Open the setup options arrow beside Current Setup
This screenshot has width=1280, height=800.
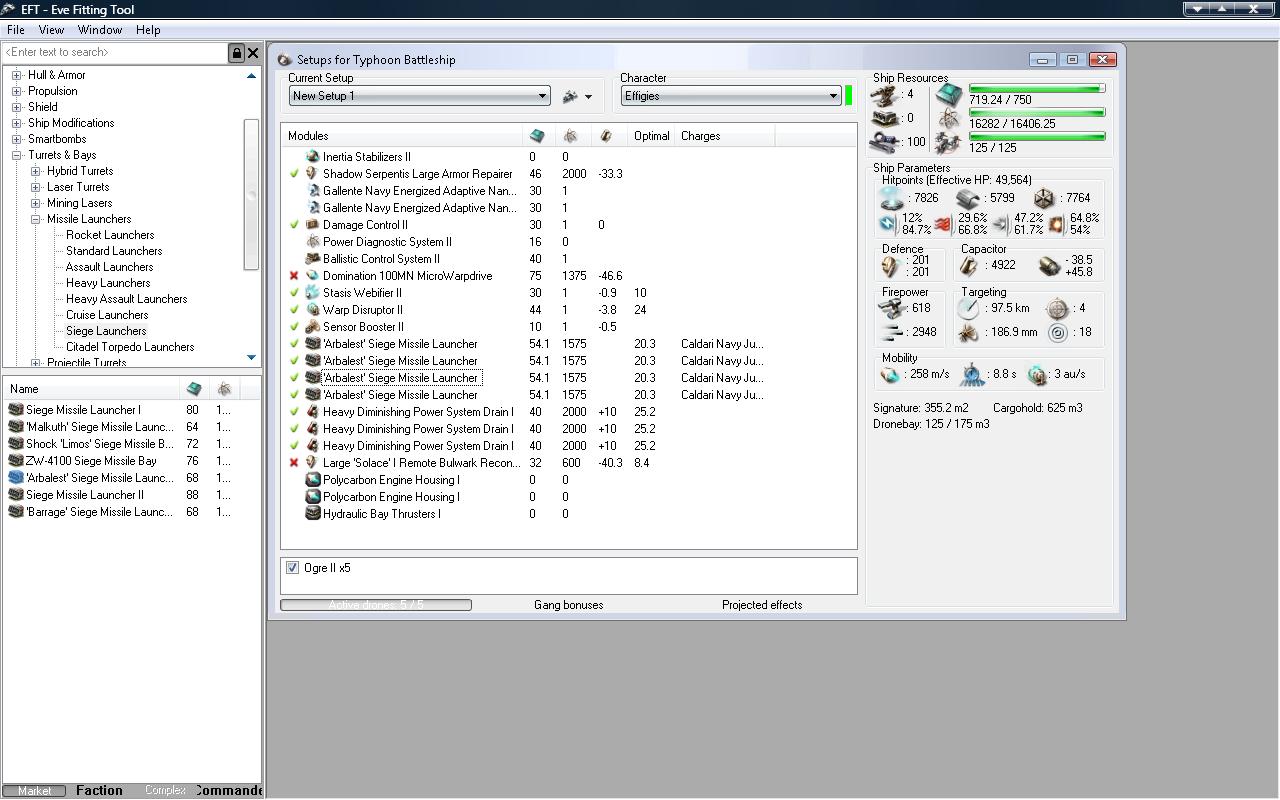(588, 97)
